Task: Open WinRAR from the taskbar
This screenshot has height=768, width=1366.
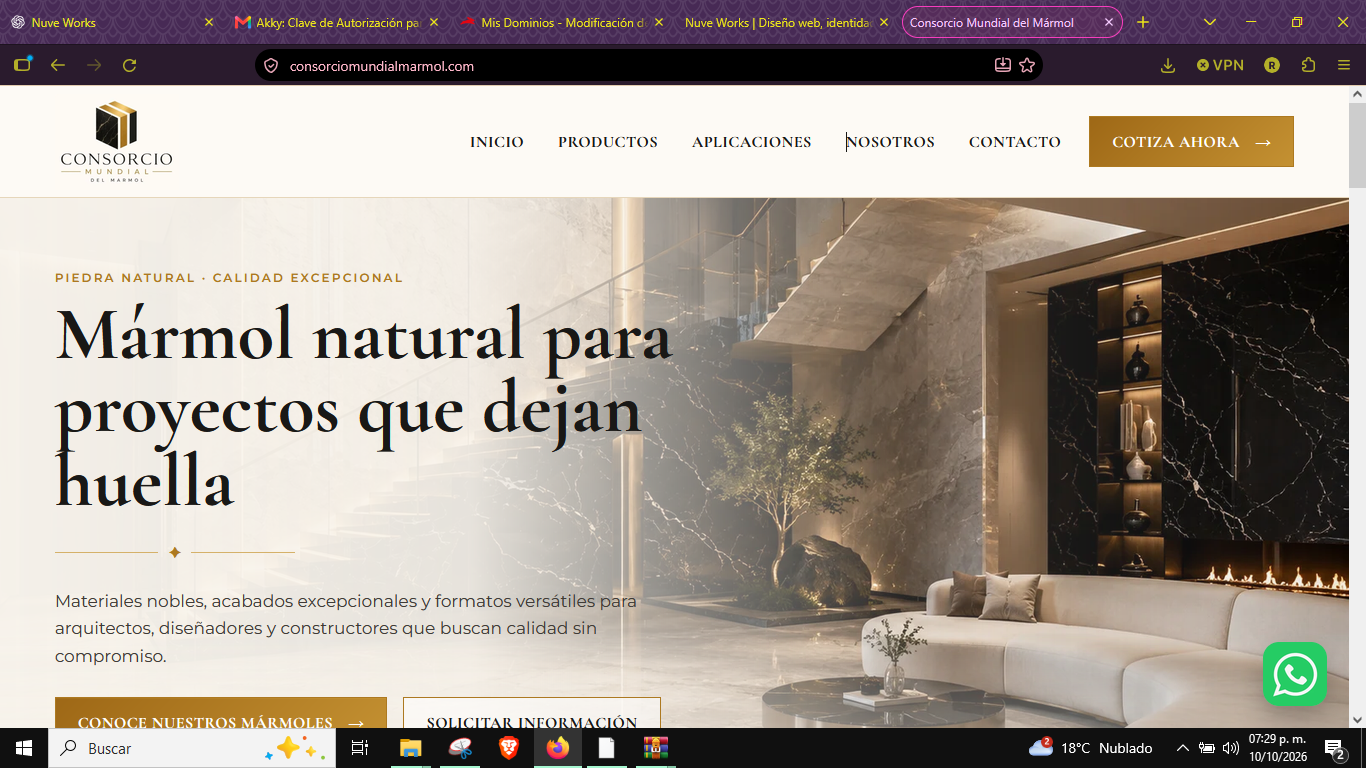Action: click(x=655, y=748)
